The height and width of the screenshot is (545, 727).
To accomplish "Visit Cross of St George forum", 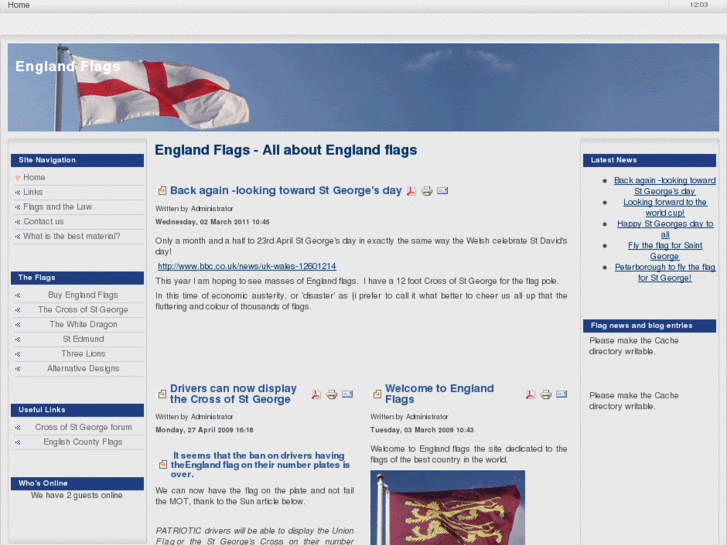I will click(x=83, y=427).
